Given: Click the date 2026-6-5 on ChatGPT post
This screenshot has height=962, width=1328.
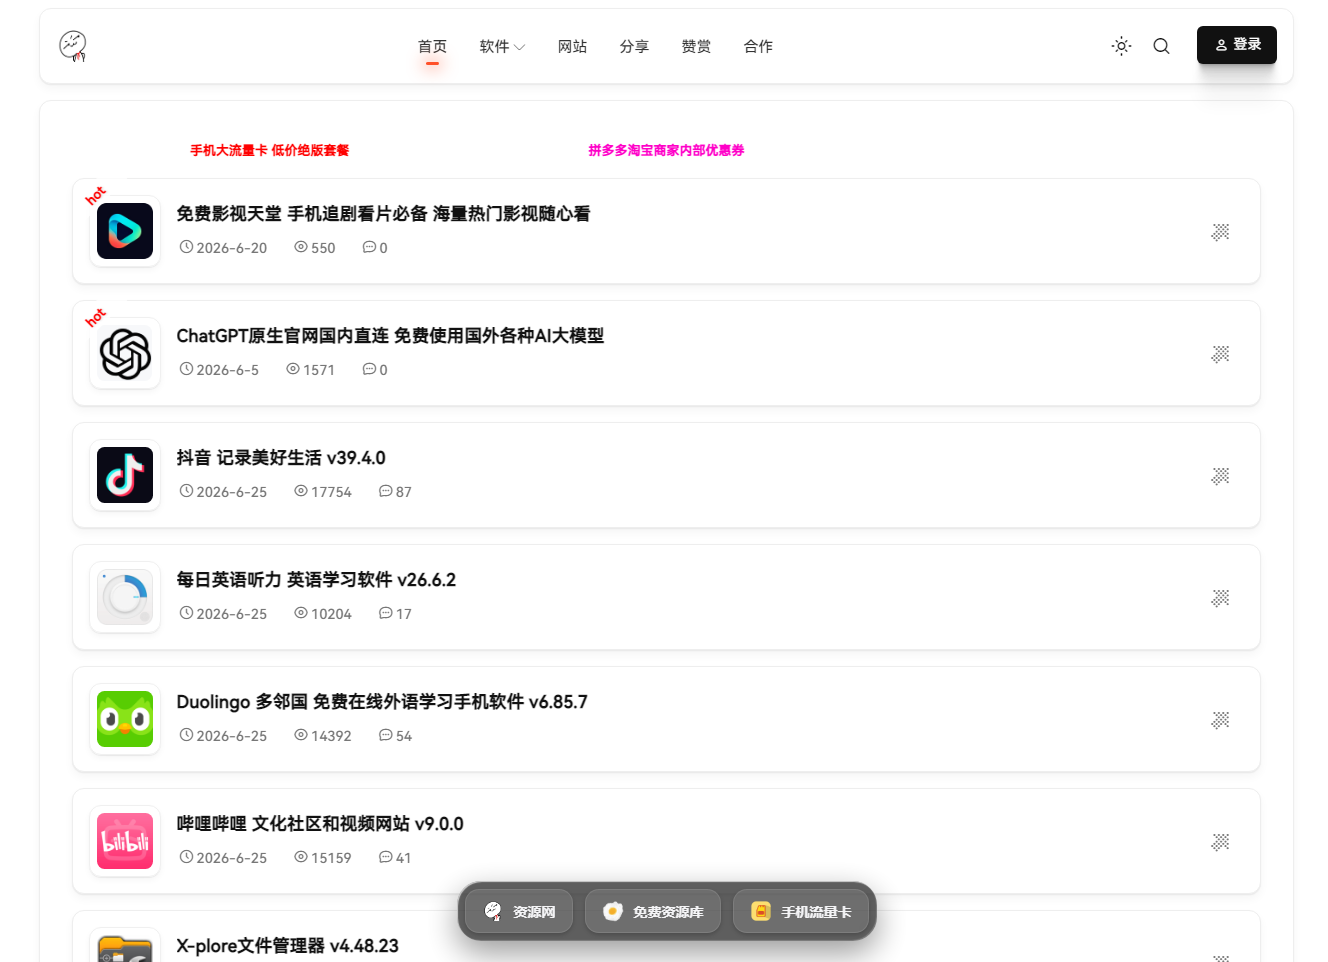Looking at the screenshot, I should pyautogui.click(x=219, y=370).
